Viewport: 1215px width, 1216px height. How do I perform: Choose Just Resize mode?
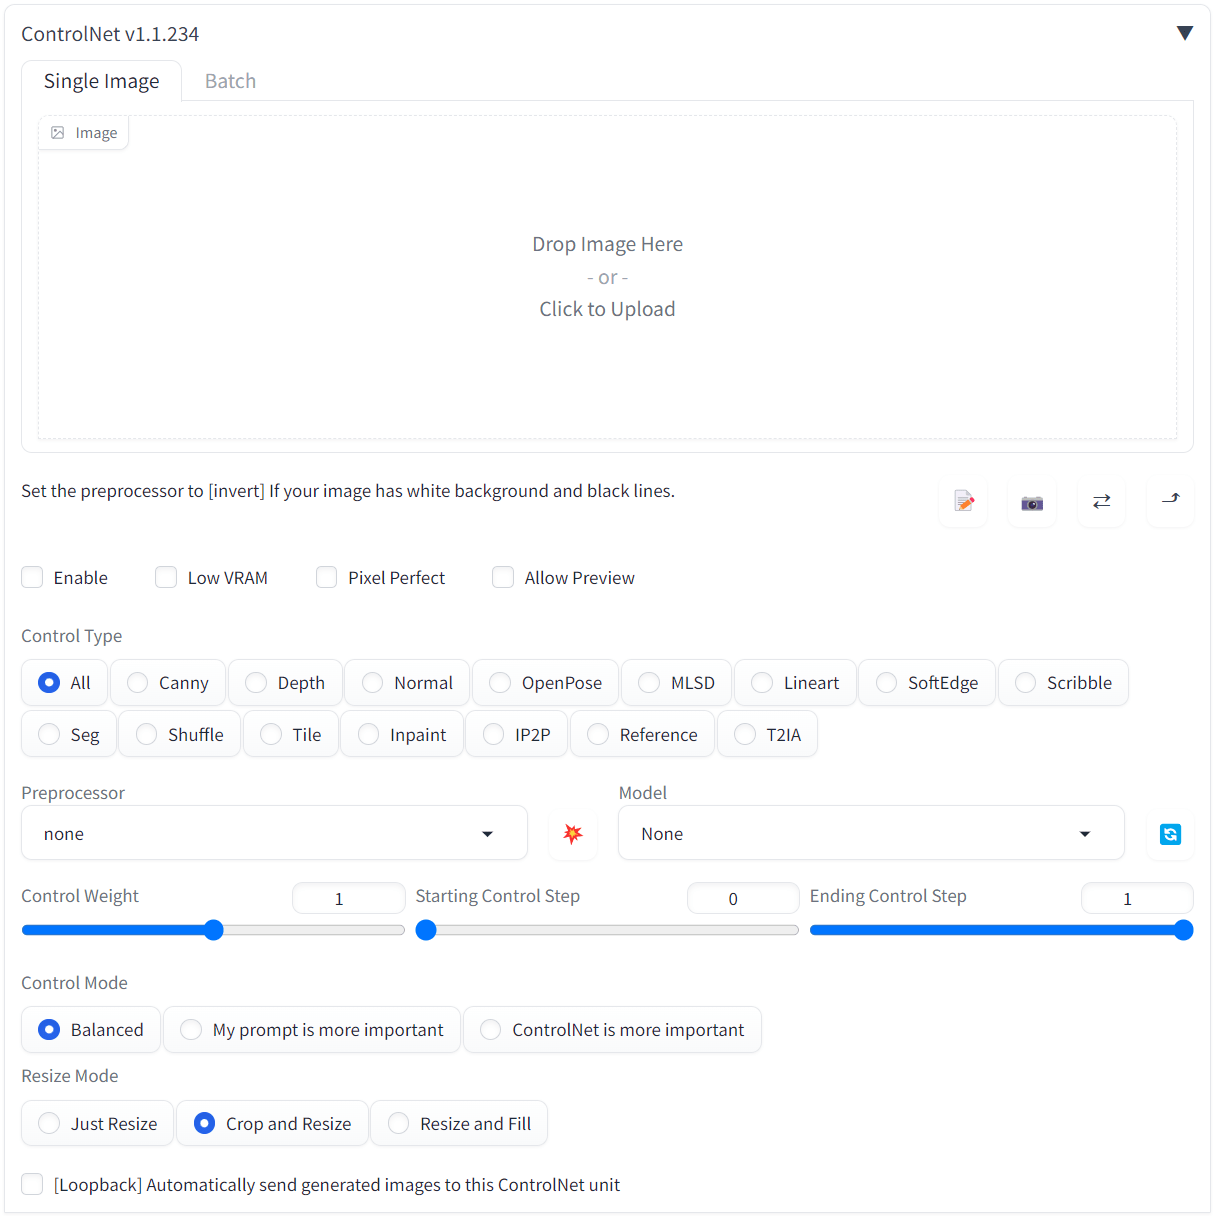[x=97, y=1124]
